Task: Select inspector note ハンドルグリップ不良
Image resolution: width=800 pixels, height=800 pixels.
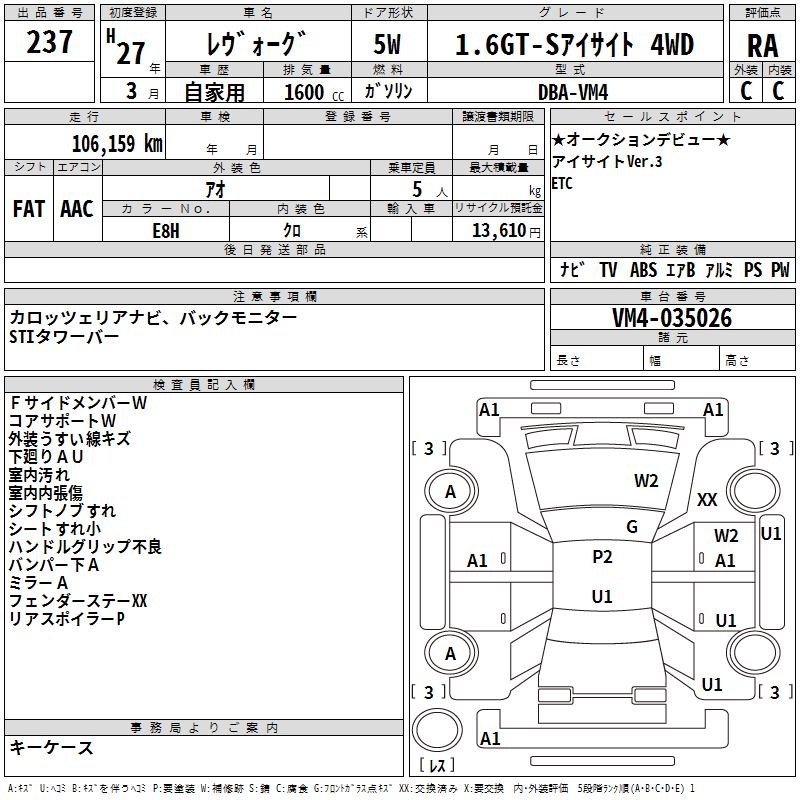Action: point(85,546)
